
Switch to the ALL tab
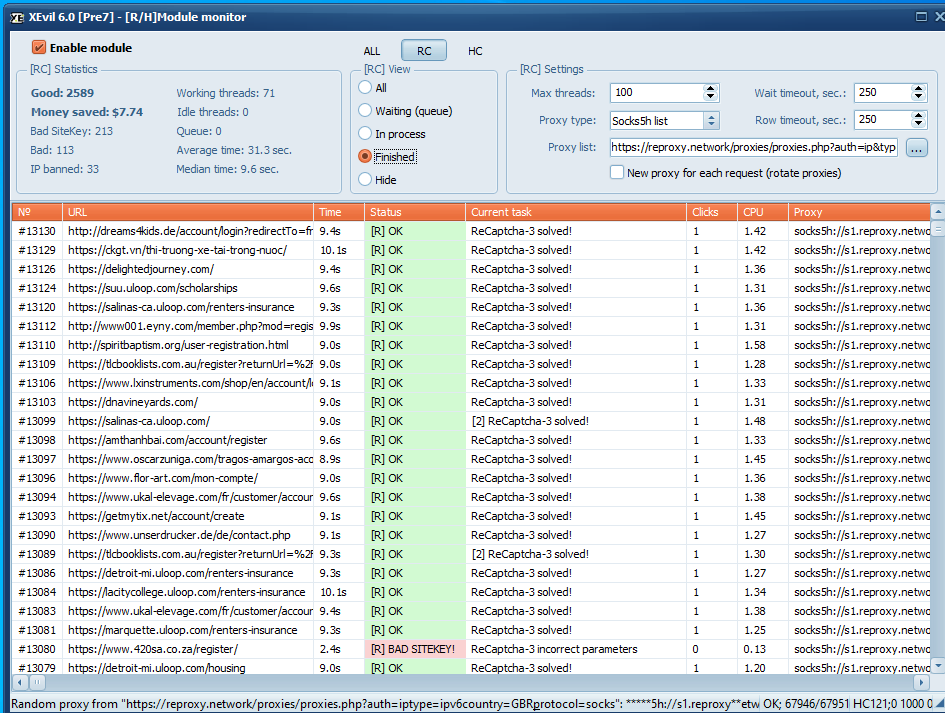pyautogui.click(x=372, y=51)
